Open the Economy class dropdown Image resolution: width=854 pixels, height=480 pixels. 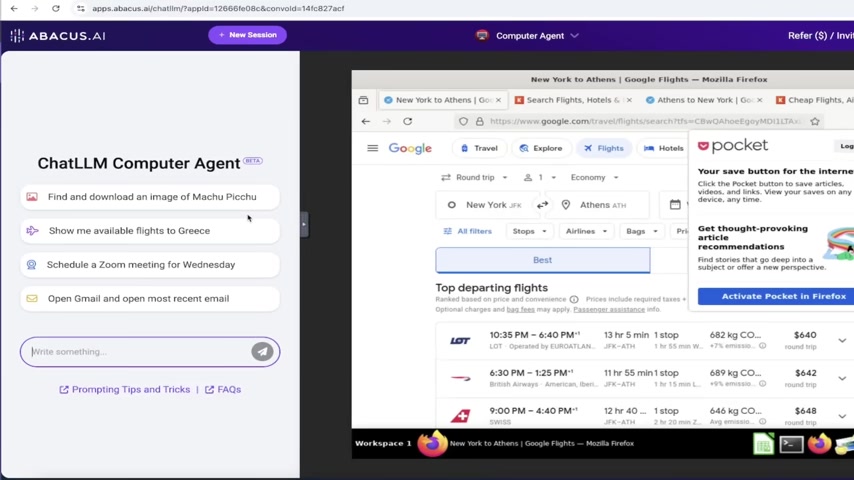(594, 178)
